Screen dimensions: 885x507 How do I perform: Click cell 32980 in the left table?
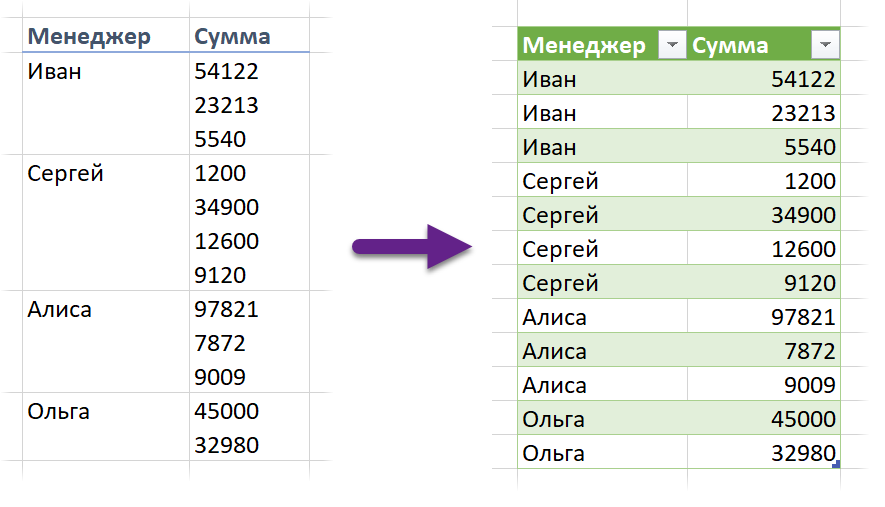point(227,445)
